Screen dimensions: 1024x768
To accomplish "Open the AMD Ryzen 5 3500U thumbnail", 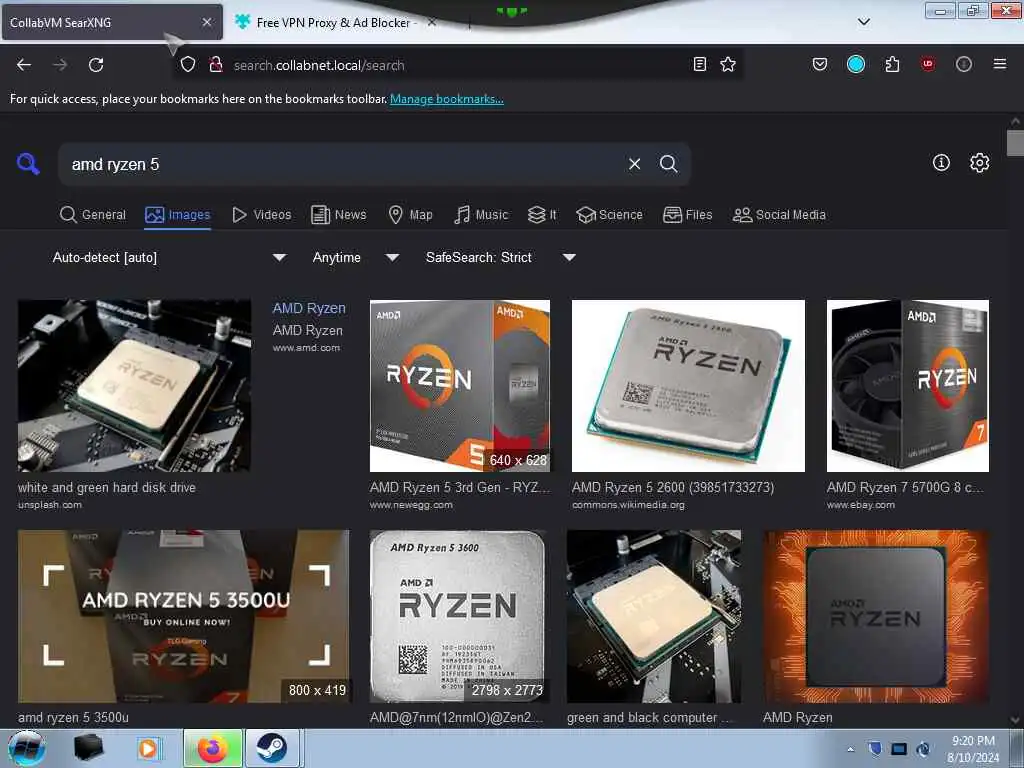I will [x=184, y=616].
